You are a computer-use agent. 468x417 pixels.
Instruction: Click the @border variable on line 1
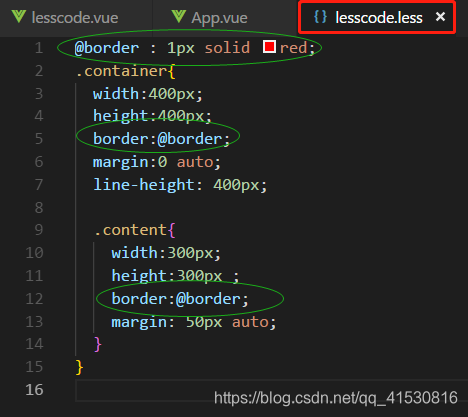tap(107, 48)
